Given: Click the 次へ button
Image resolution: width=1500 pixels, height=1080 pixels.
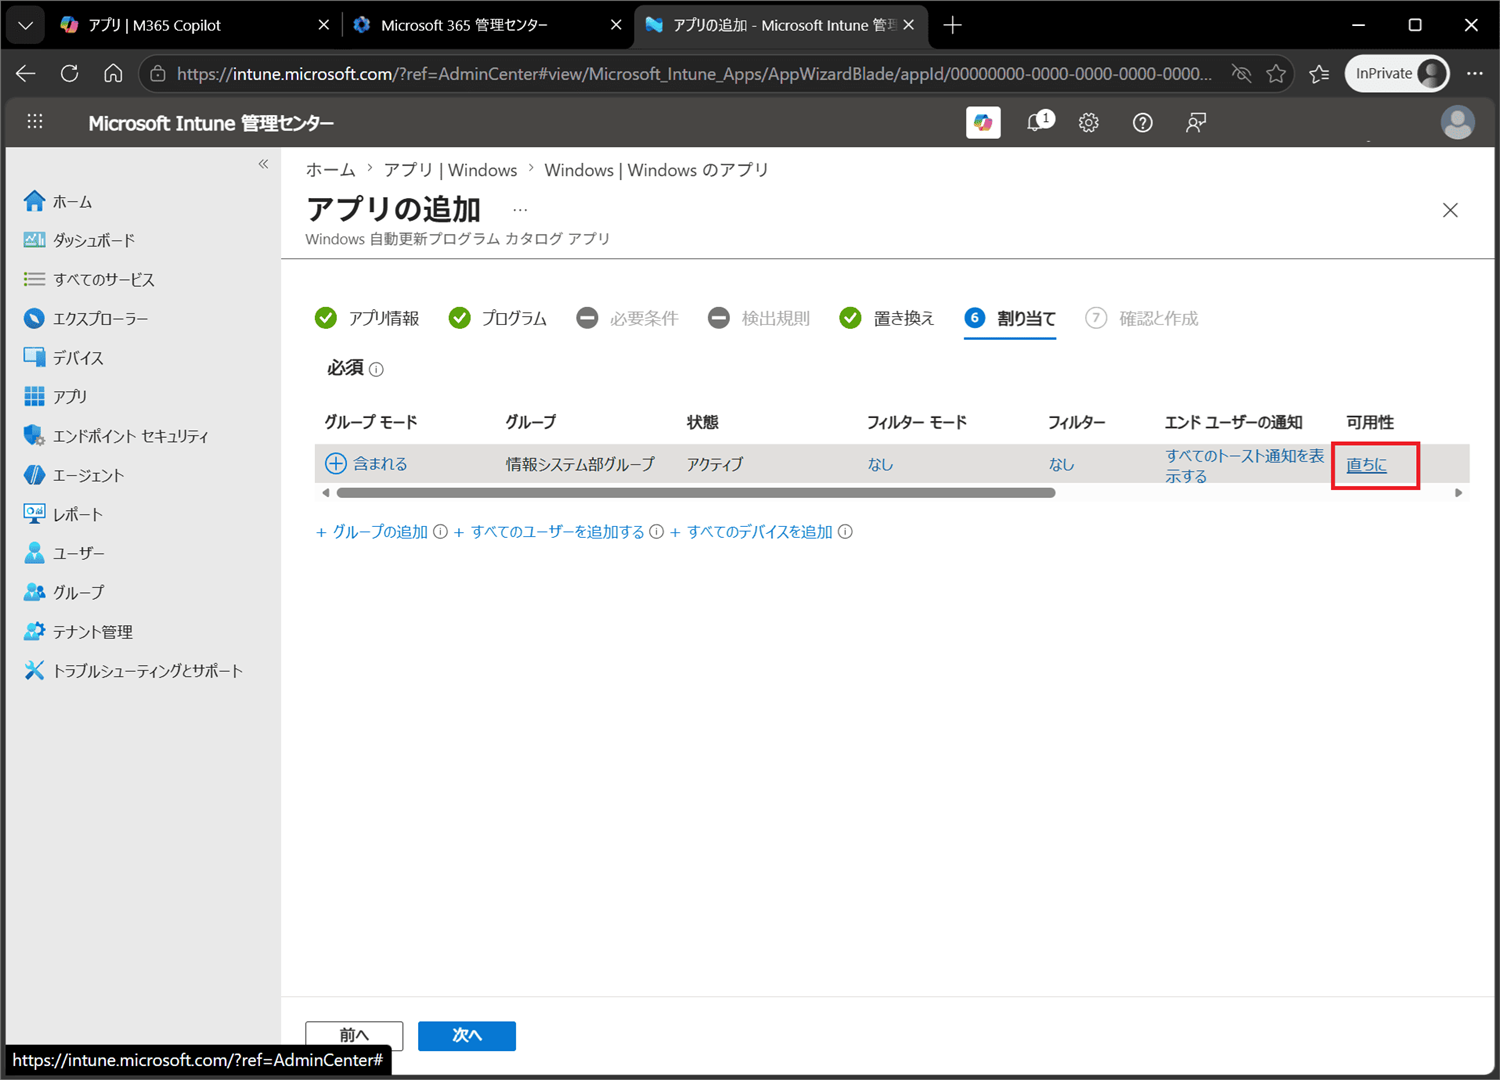Looking at the screenshot, I should point(467,1035).
